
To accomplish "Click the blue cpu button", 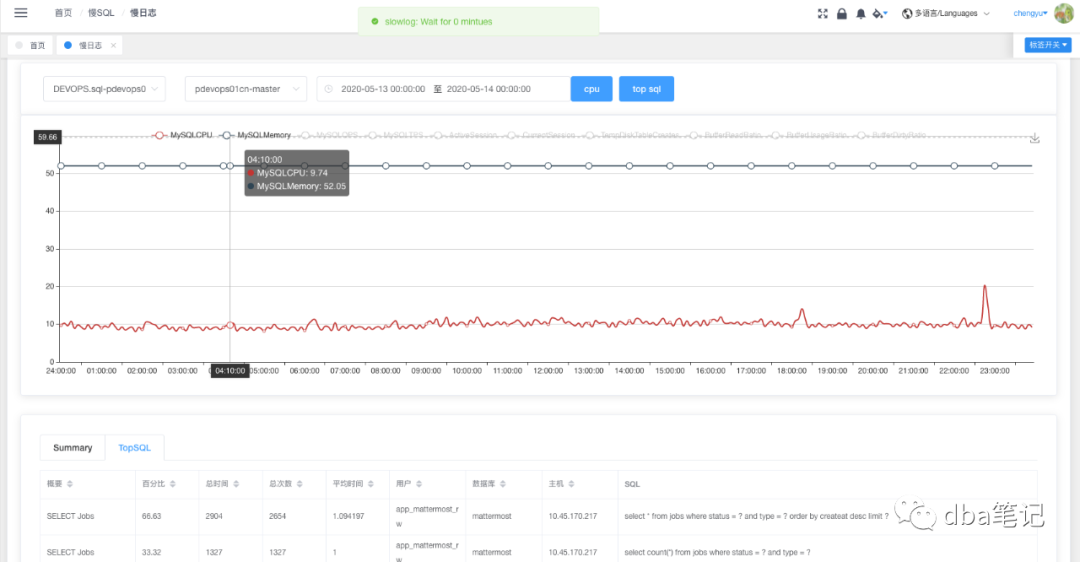I will click(x=591, y=89).
